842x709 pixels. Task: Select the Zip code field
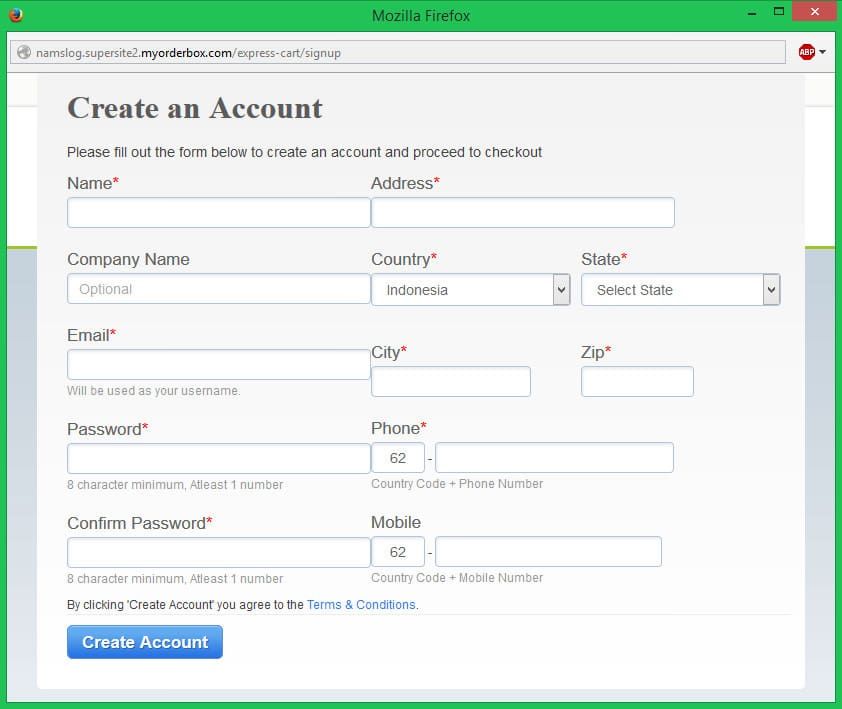637,382
